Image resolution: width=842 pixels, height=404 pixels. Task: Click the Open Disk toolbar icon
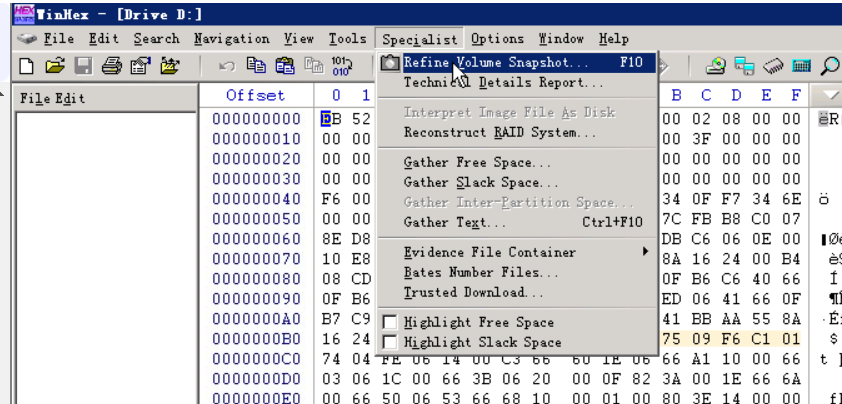716,66
